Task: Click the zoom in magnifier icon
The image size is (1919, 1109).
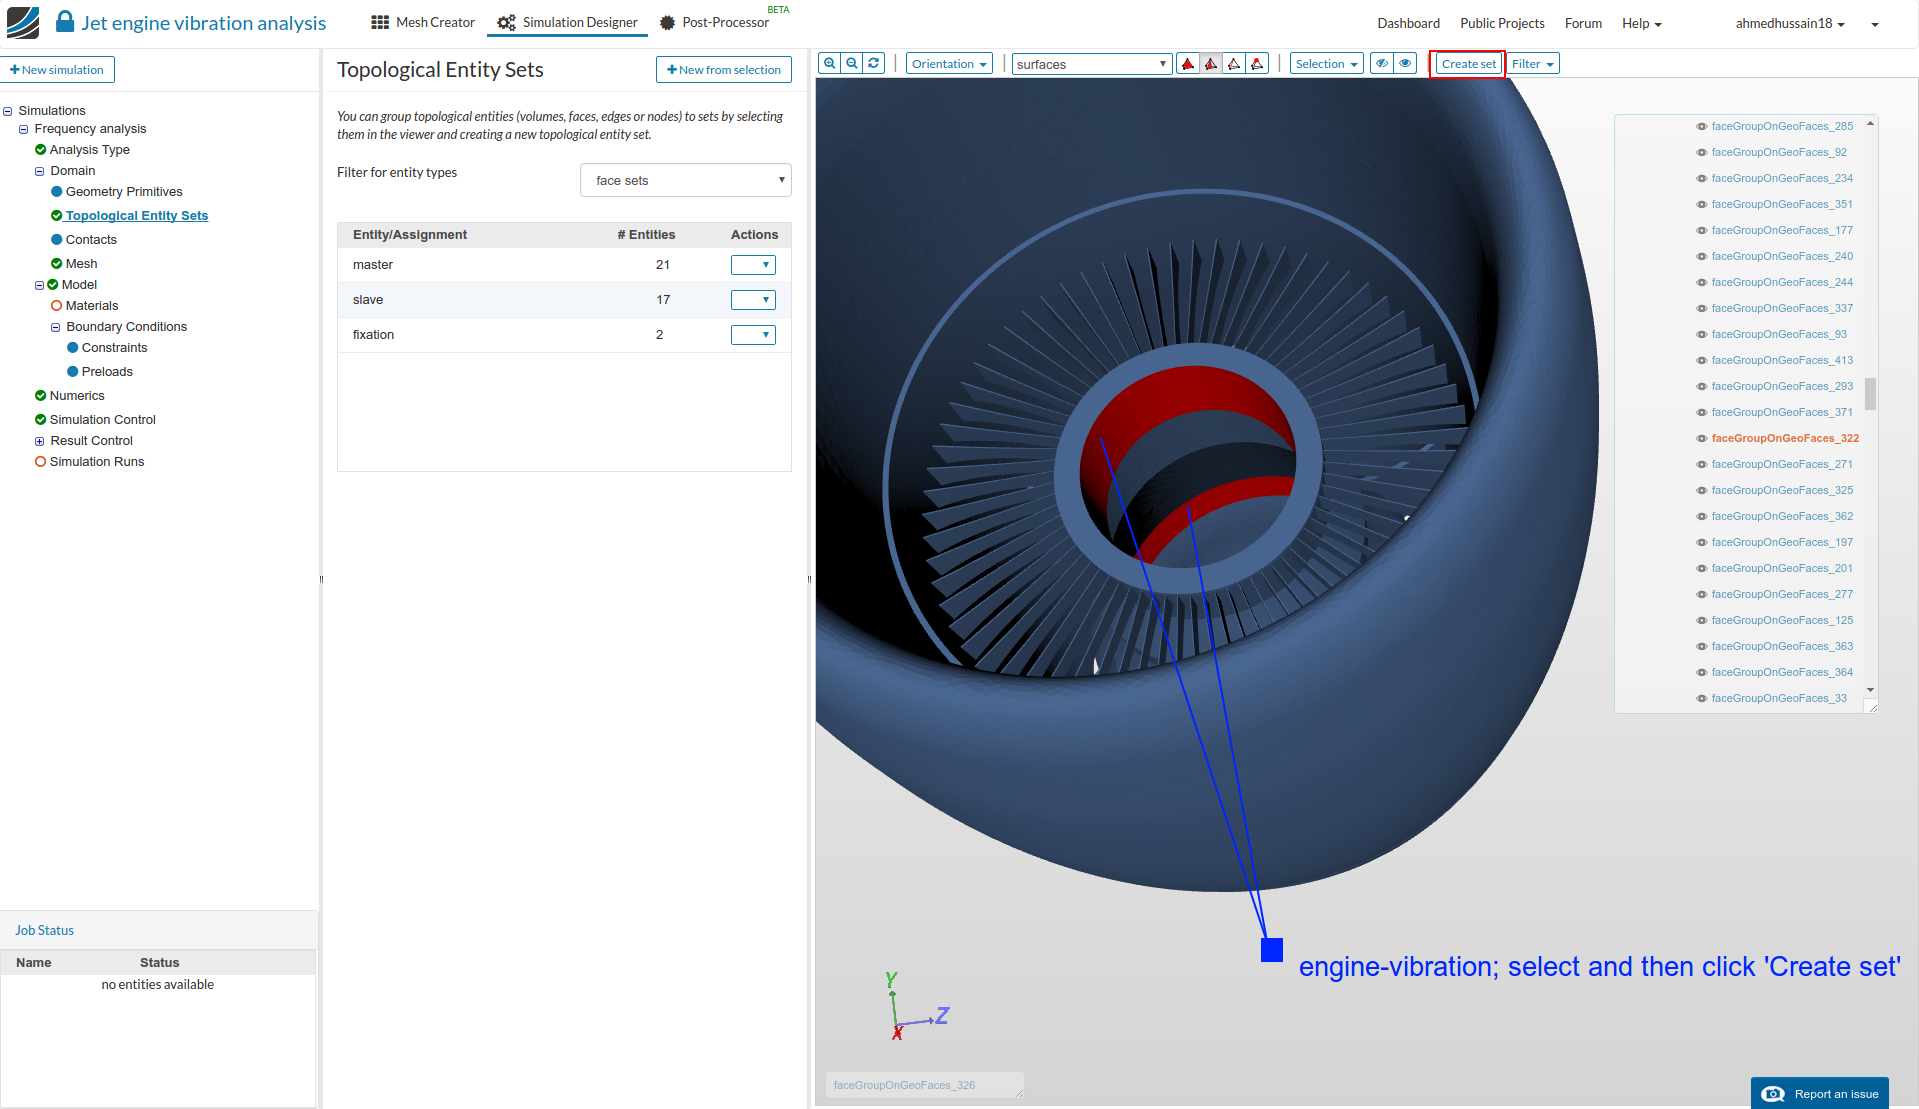Action: click(x=829, y=64)
